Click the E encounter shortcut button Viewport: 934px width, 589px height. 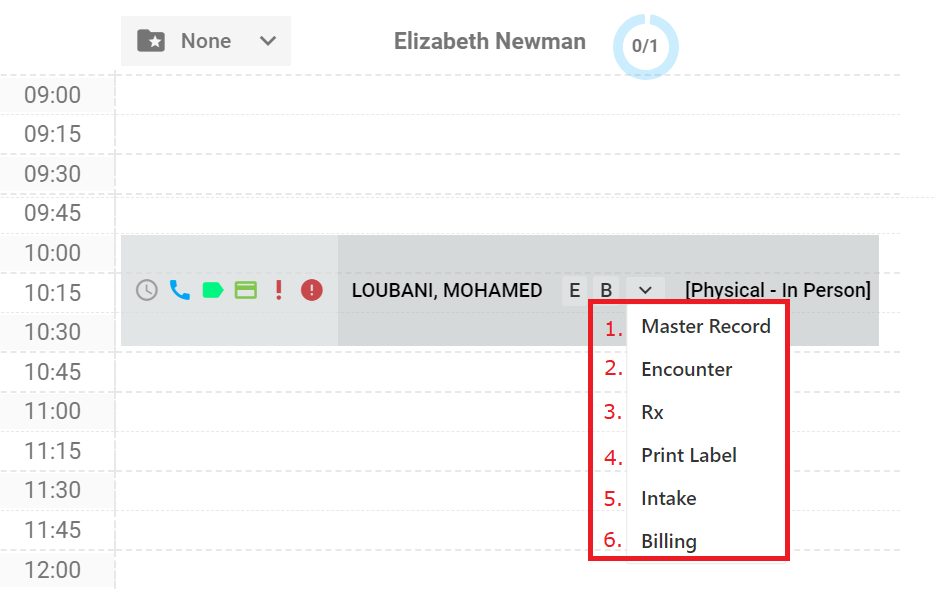[x=574, y=291]
